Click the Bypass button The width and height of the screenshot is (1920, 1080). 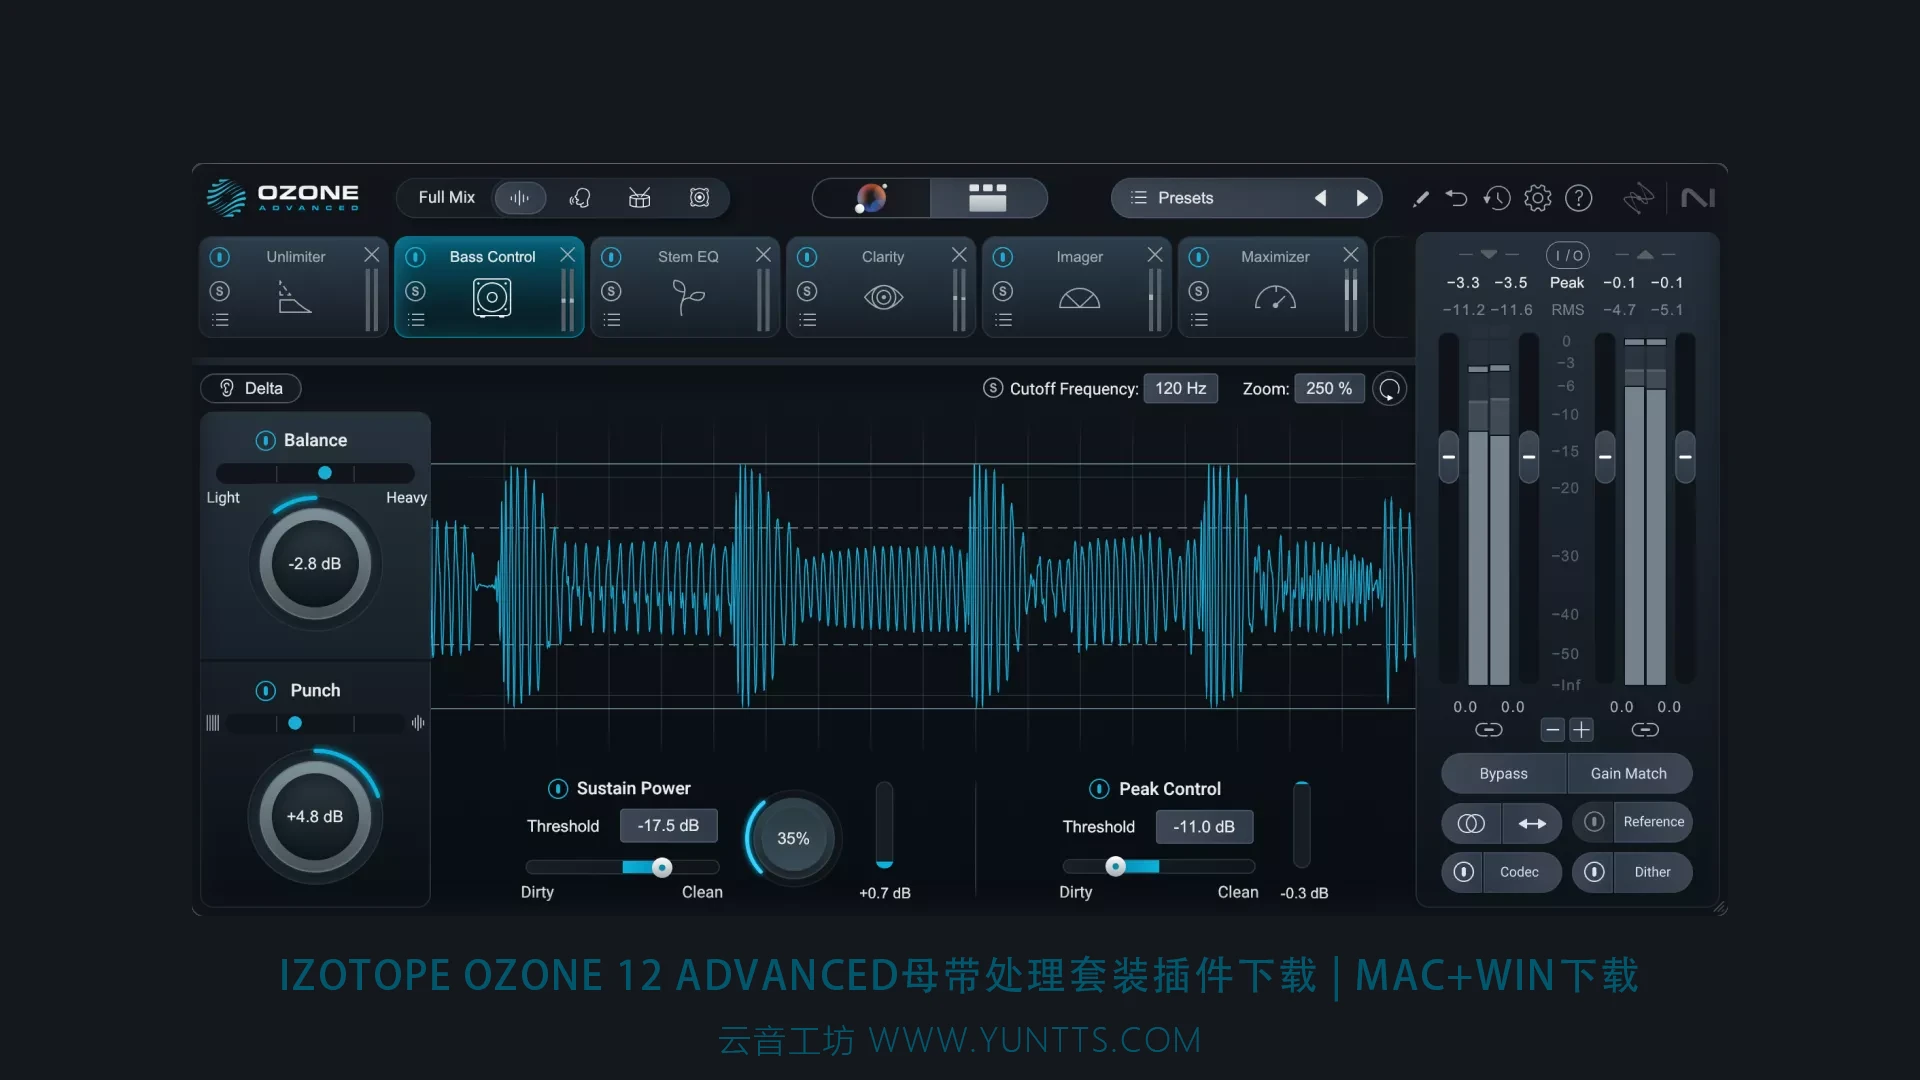pos(1503,773)
